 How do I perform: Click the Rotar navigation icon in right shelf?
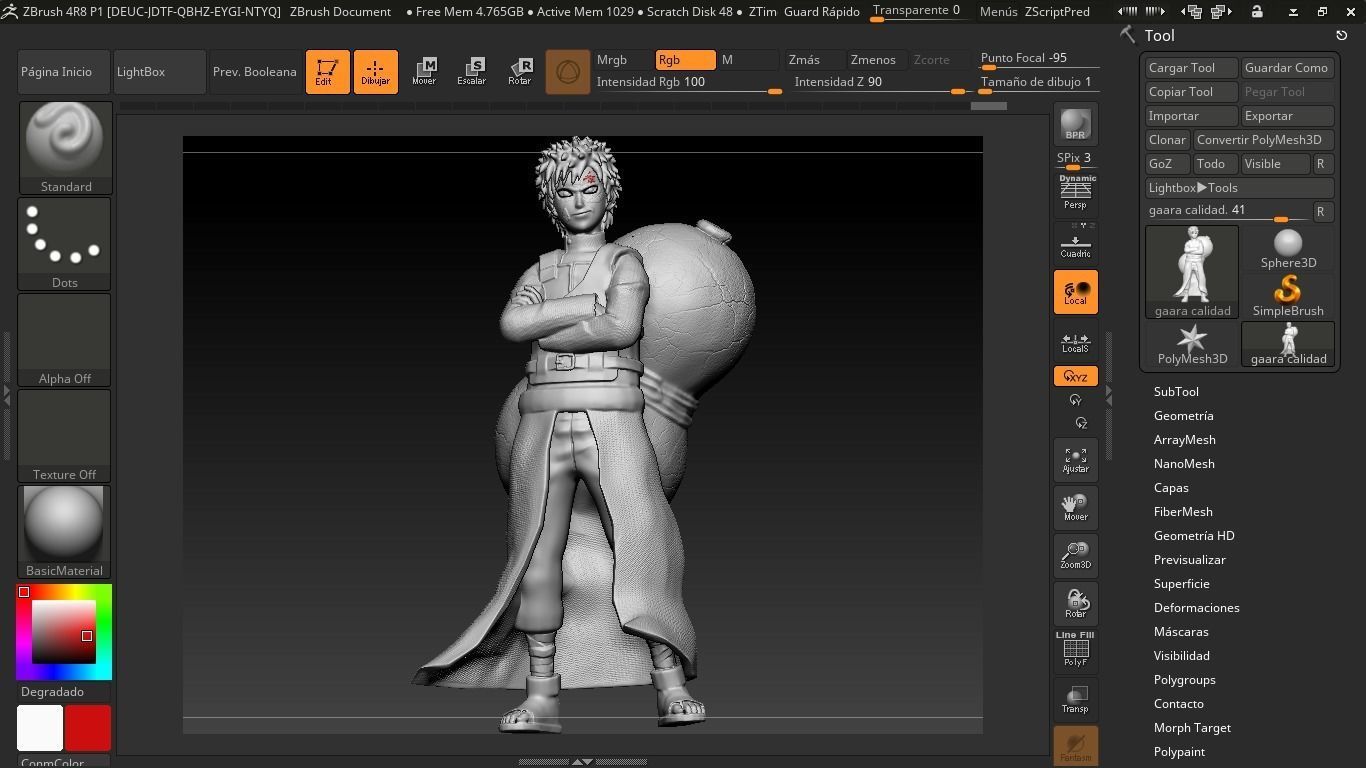point(1075,604)
